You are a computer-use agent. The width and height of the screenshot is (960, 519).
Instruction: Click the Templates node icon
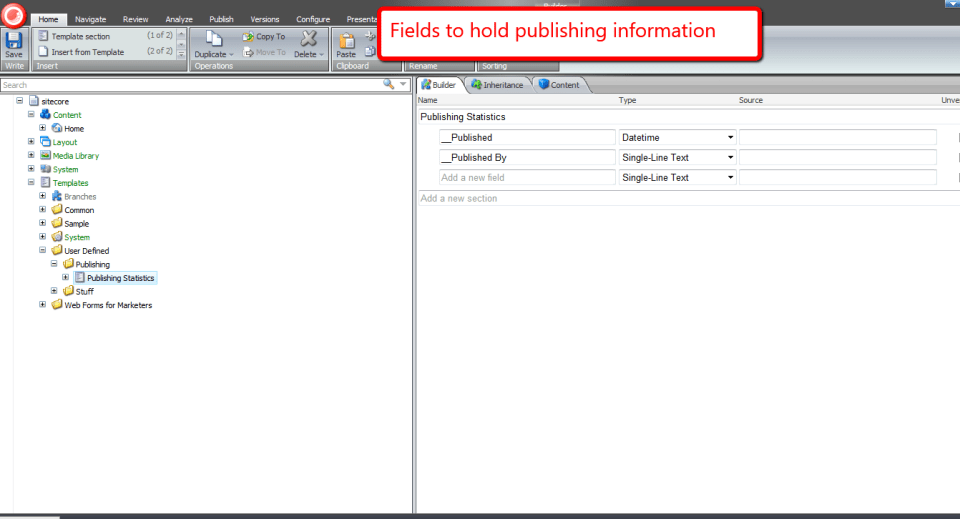pyautogui.click(x=45, y=182)
